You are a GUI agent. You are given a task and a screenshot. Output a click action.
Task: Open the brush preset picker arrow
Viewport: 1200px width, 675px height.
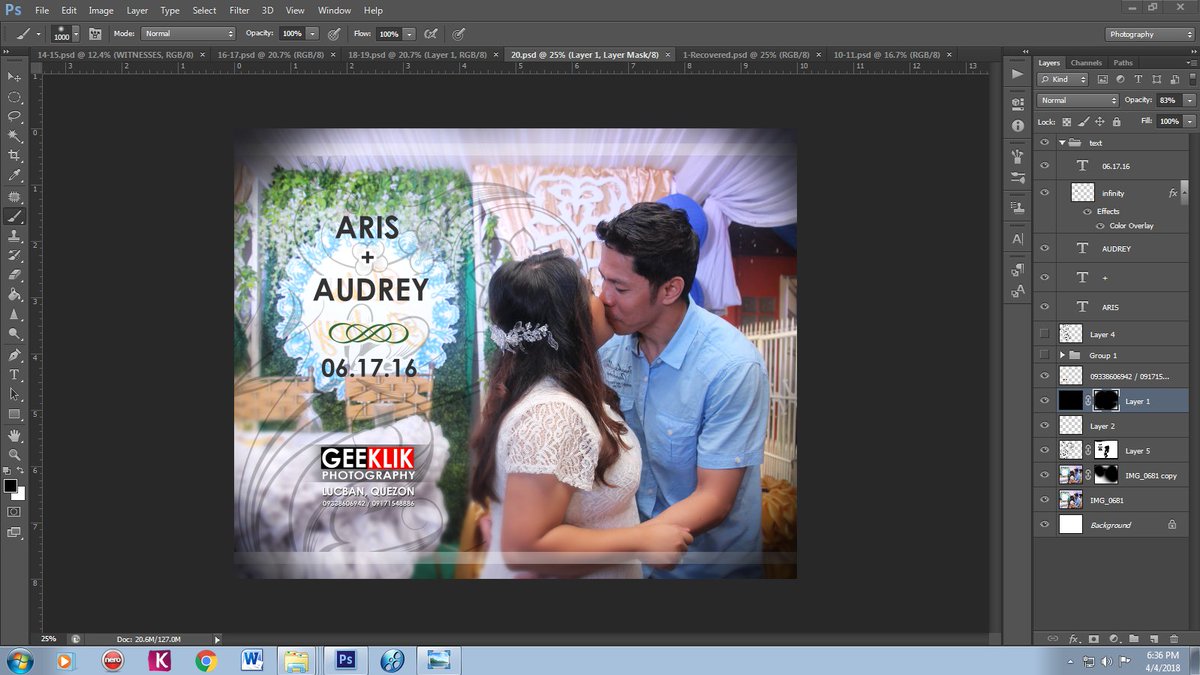[x=78, y=33]
